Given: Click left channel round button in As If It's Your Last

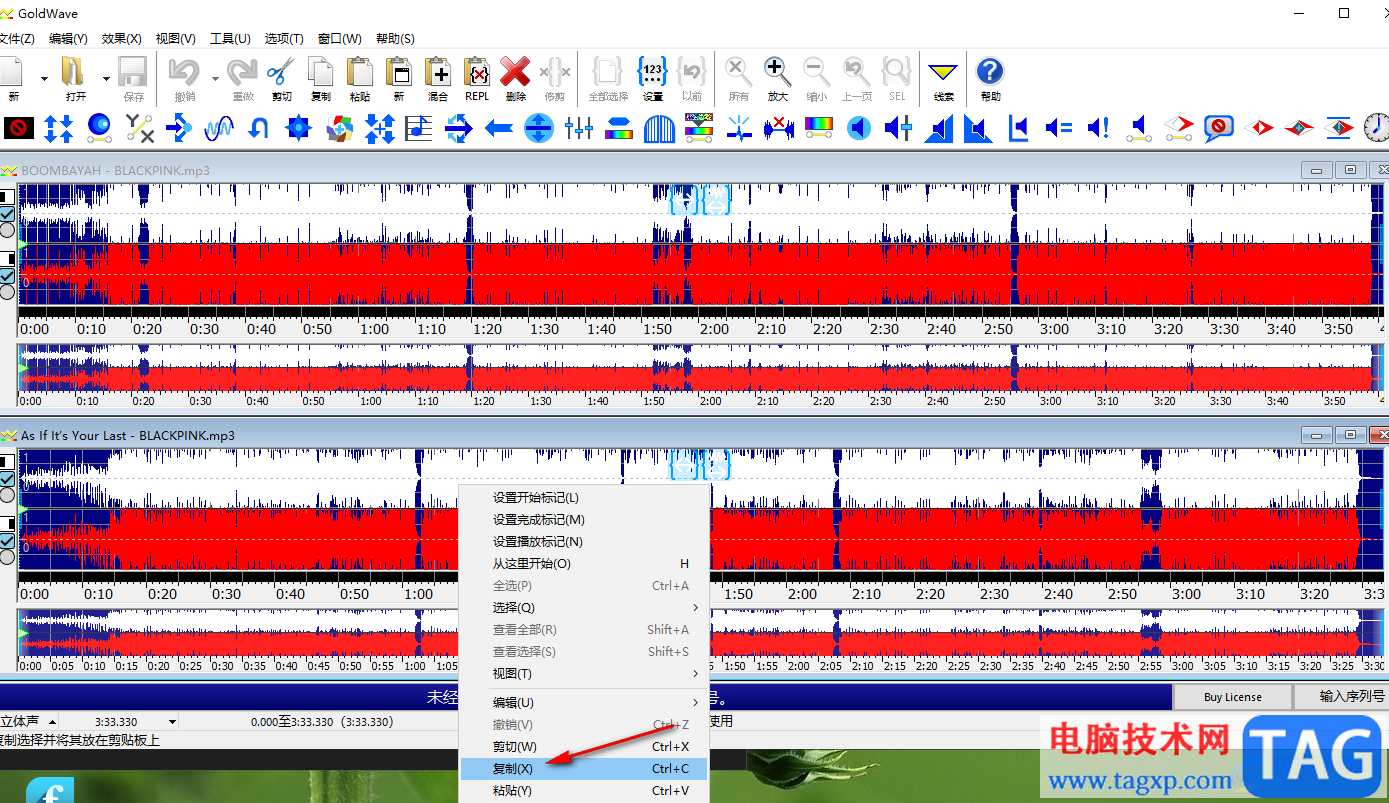Looking at the screenshot, I should (x=7, y=496).
